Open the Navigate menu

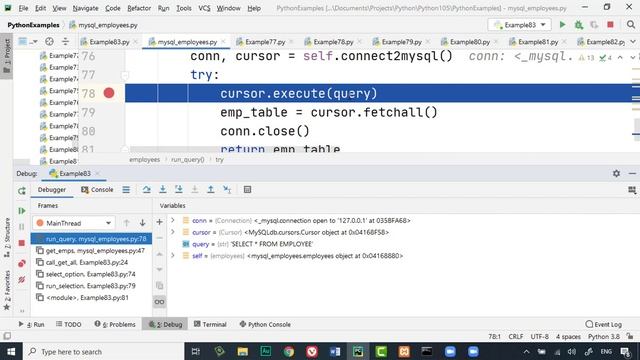coord(85,8)
